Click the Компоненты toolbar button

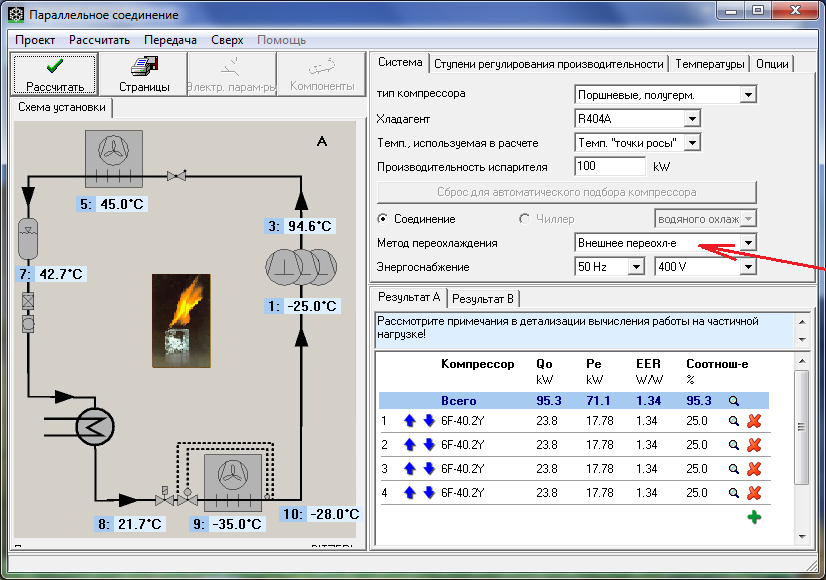click(321, 74)
